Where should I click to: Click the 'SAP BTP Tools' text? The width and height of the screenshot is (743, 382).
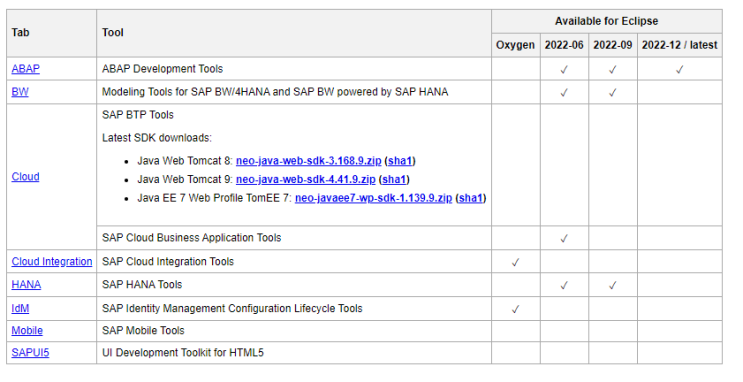click(138, 115)
